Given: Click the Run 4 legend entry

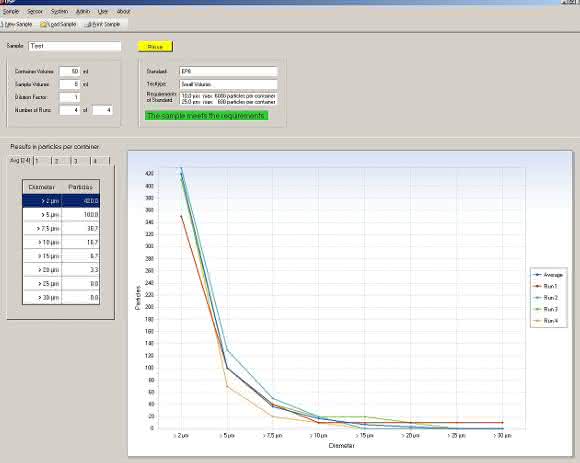Looking at the screenshot, I should (x=545, y=321).
